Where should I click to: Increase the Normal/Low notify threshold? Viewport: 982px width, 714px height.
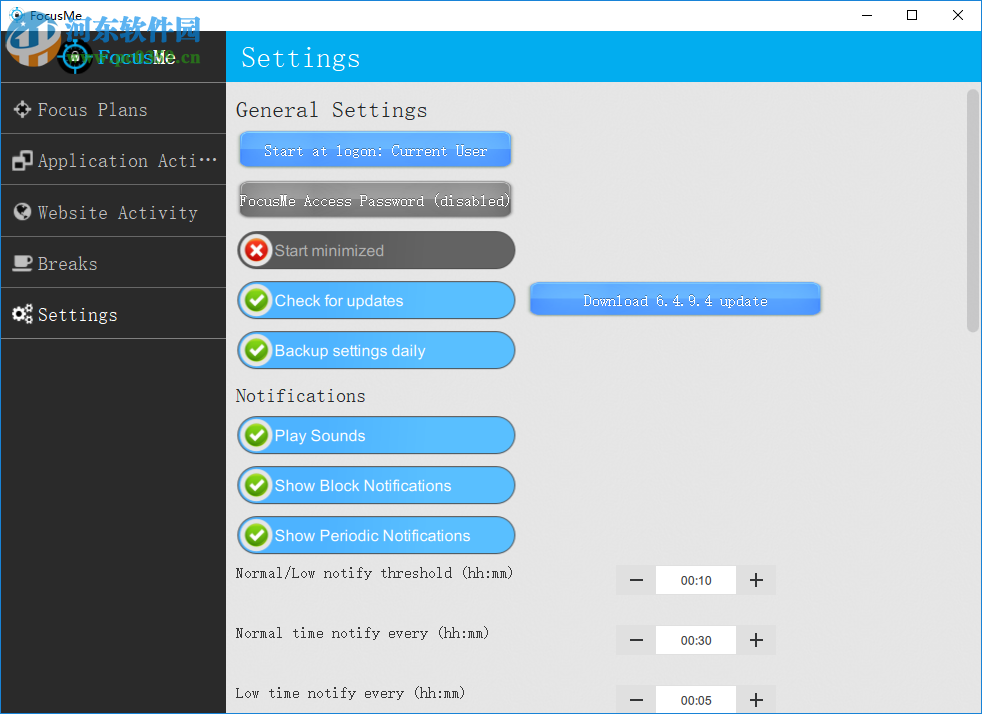point(756,580)
